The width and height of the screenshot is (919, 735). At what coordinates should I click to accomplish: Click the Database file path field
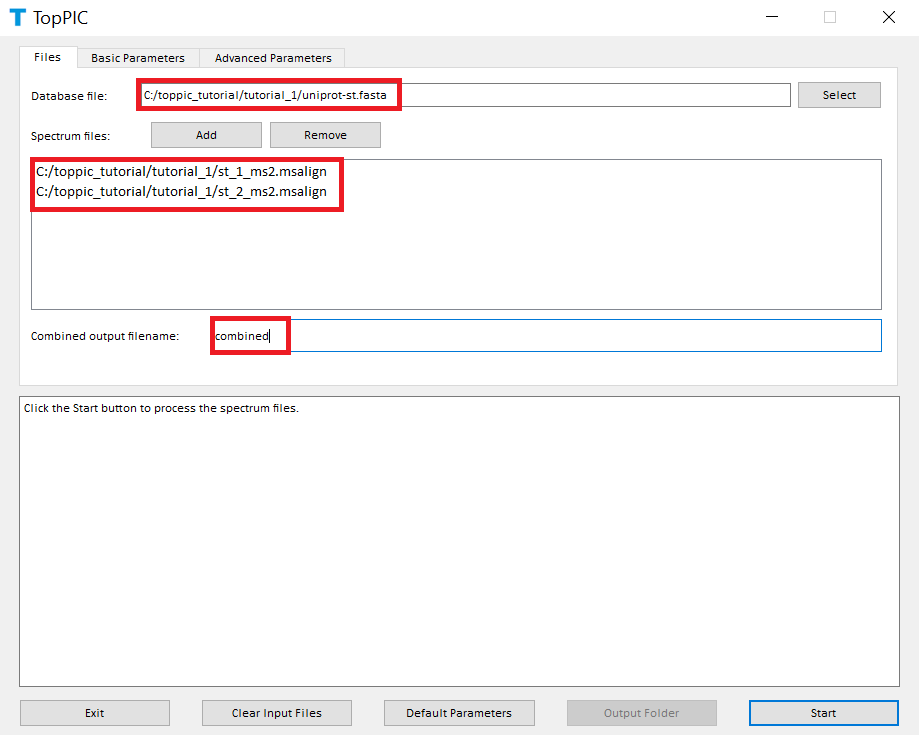pyautogui.click(x=465, y=95)
